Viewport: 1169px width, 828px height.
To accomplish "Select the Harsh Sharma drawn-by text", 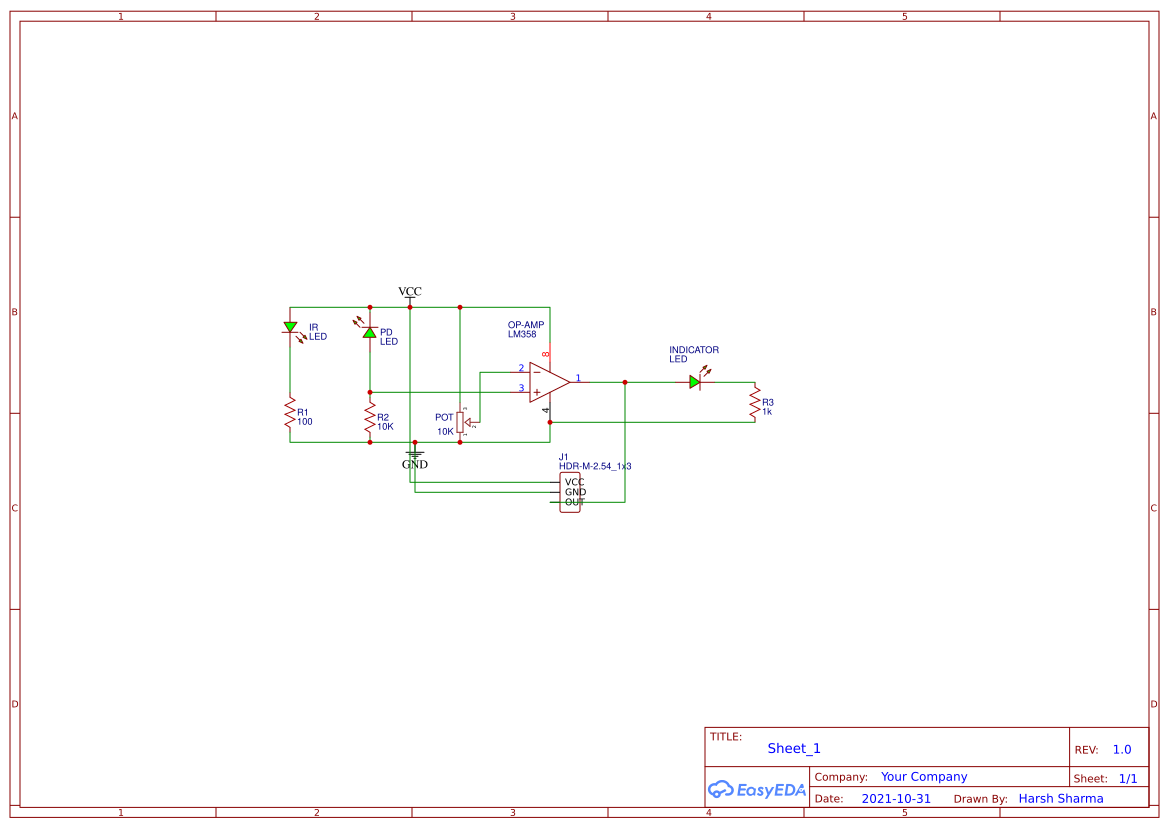I will (1061, 798).
